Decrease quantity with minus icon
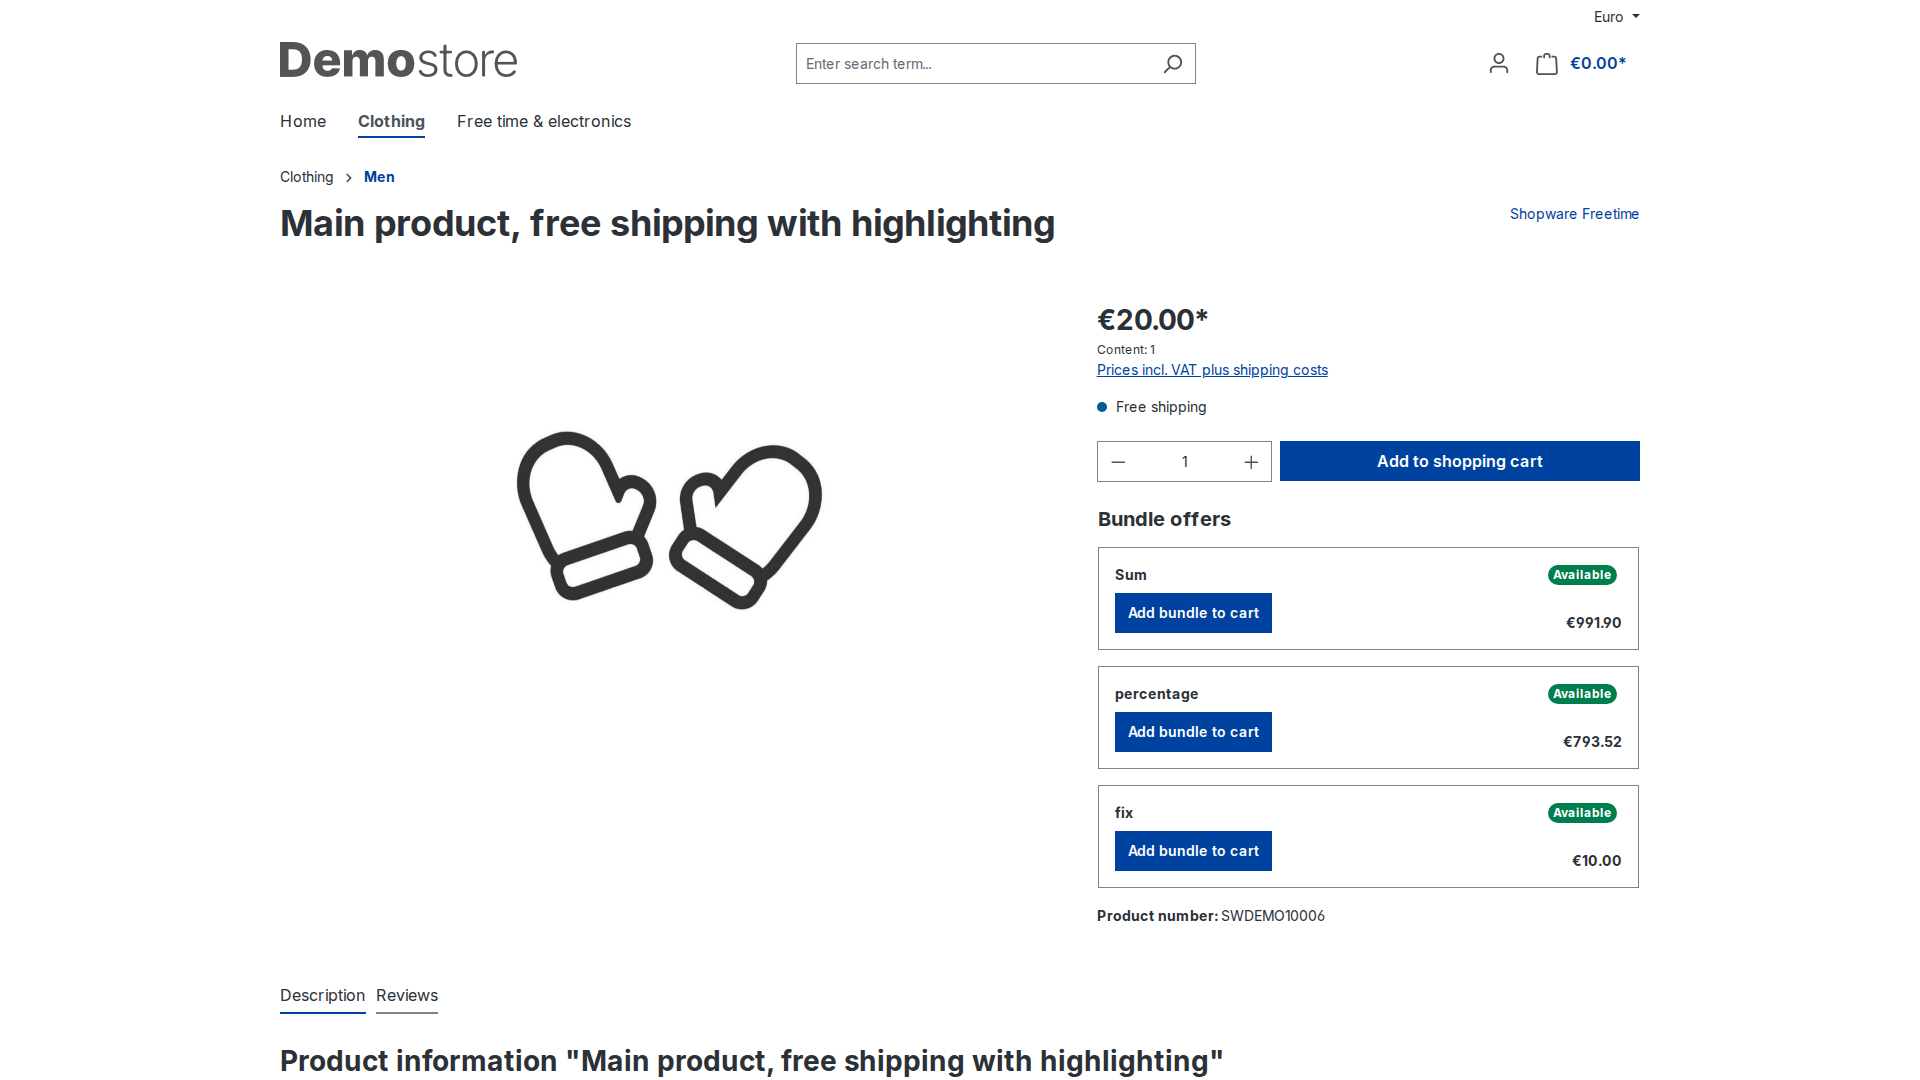The height and width of the screenshot is (1080, 1920). [1119, 462]
